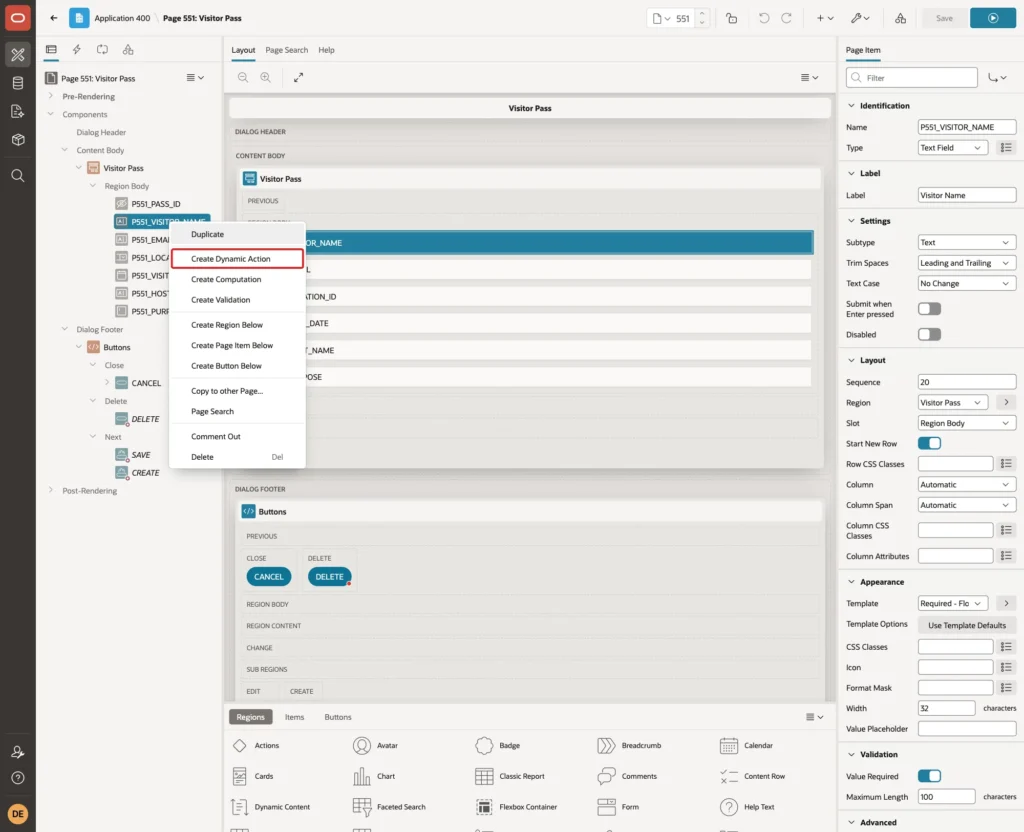Collapse the Appearance section

coord(851,582)
